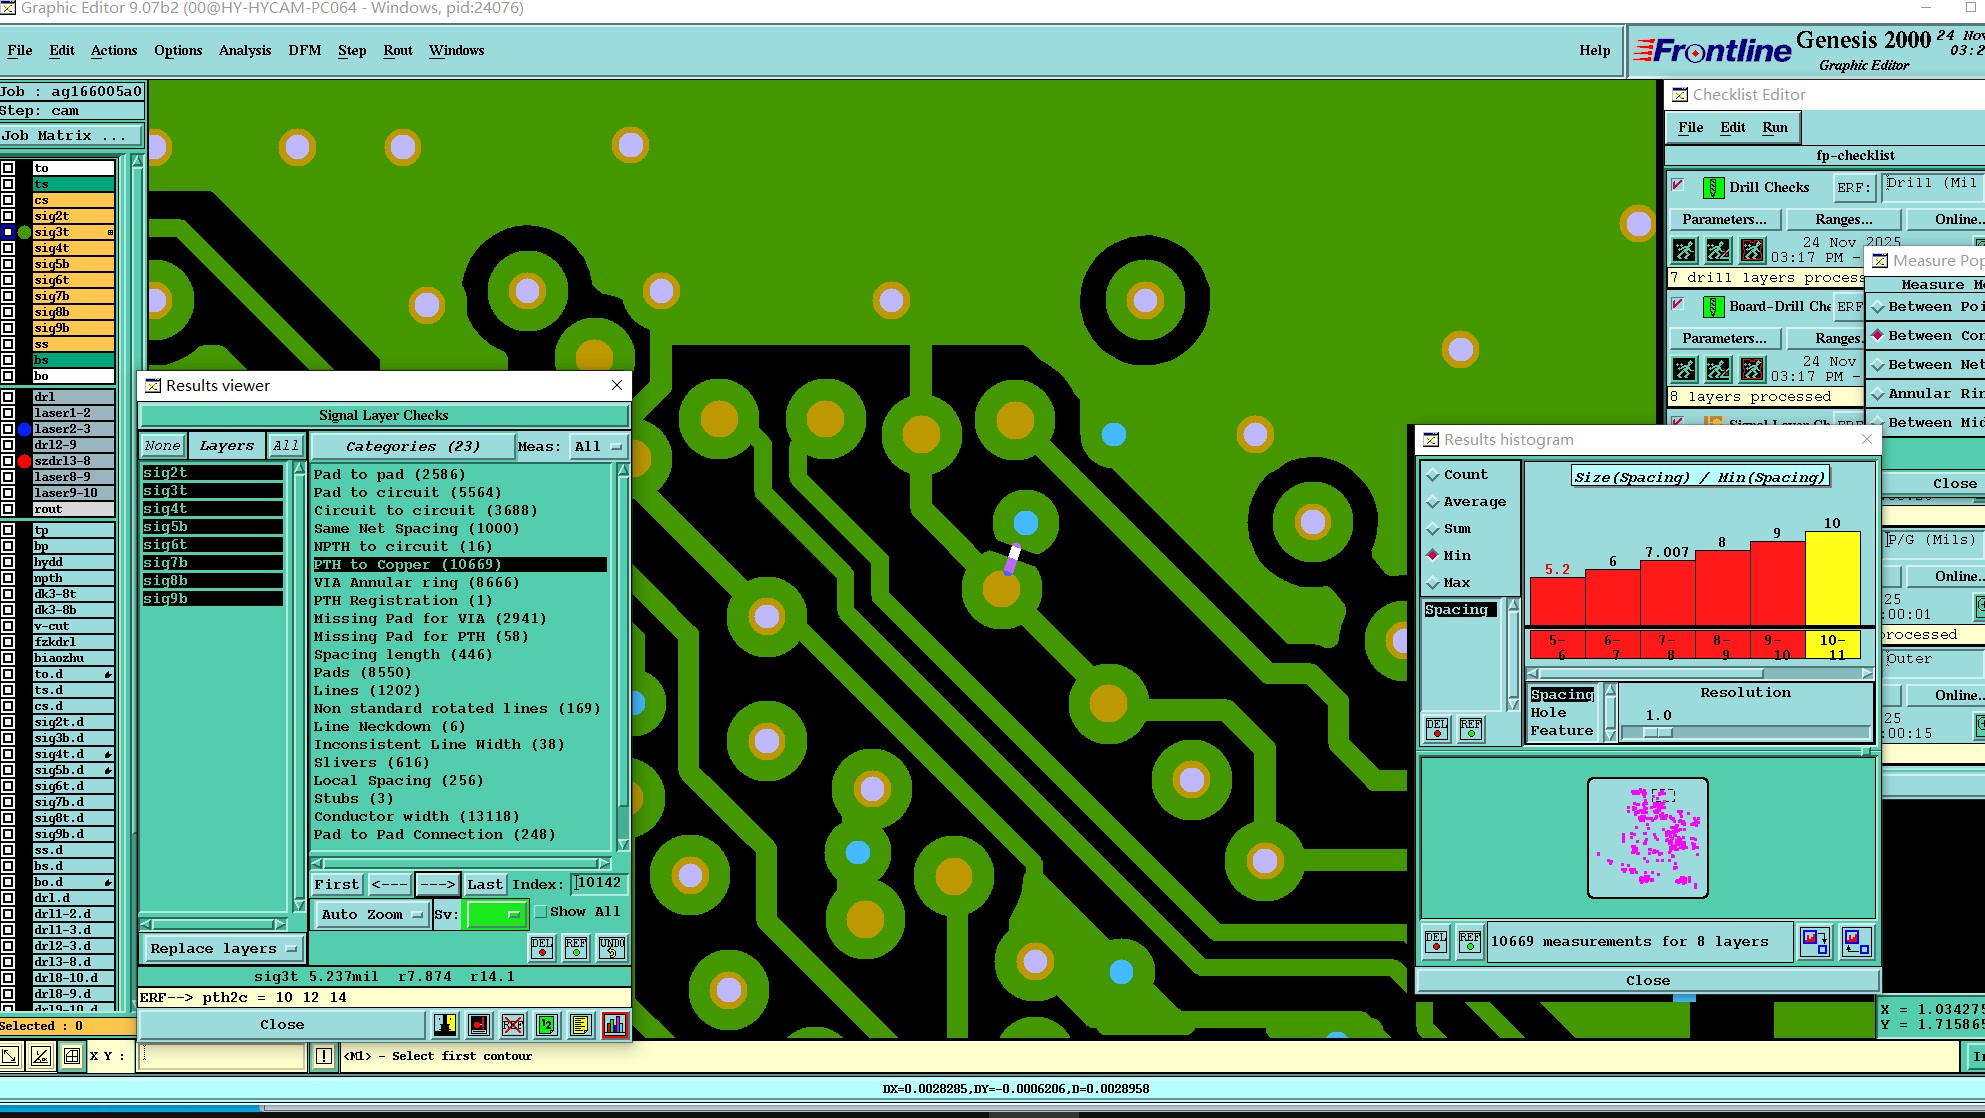Image resolution: width=1985 pixels, height=1118 pixels.
Task: Click the histogram icon in Results viewer
Action: [x=614, y=1025]
